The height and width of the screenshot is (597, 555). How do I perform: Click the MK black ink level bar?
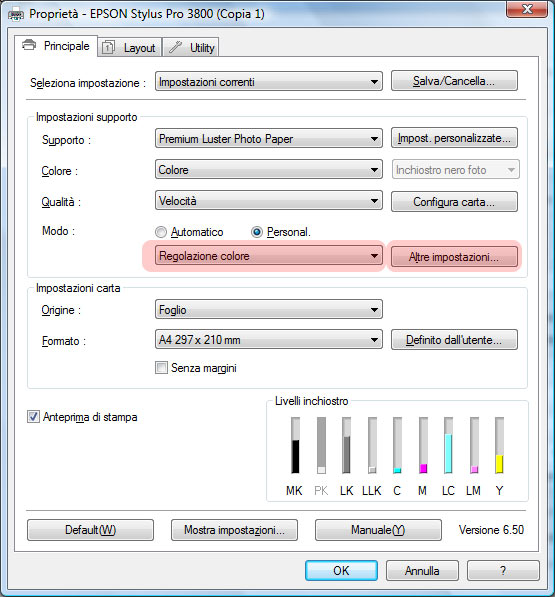click(295, 445)
